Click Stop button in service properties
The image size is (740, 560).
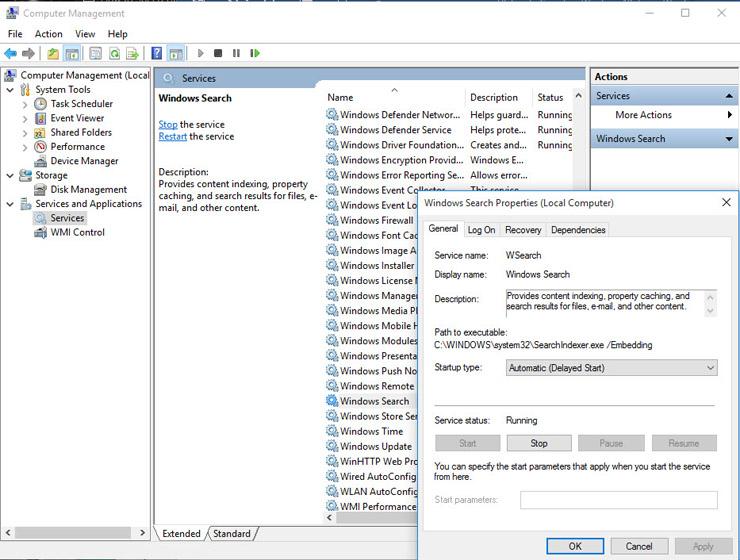[539, 443]
